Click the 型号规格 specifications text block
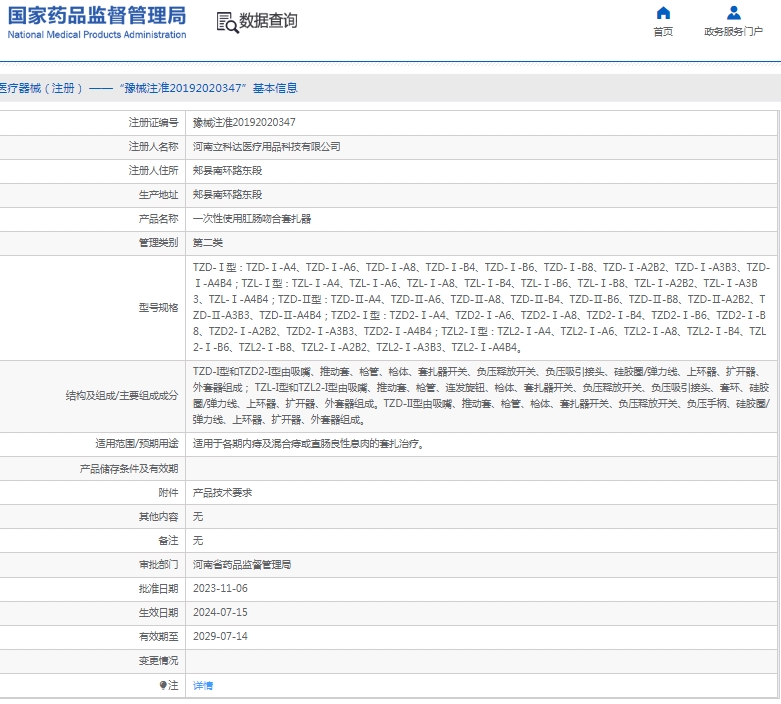 [481, 307]
